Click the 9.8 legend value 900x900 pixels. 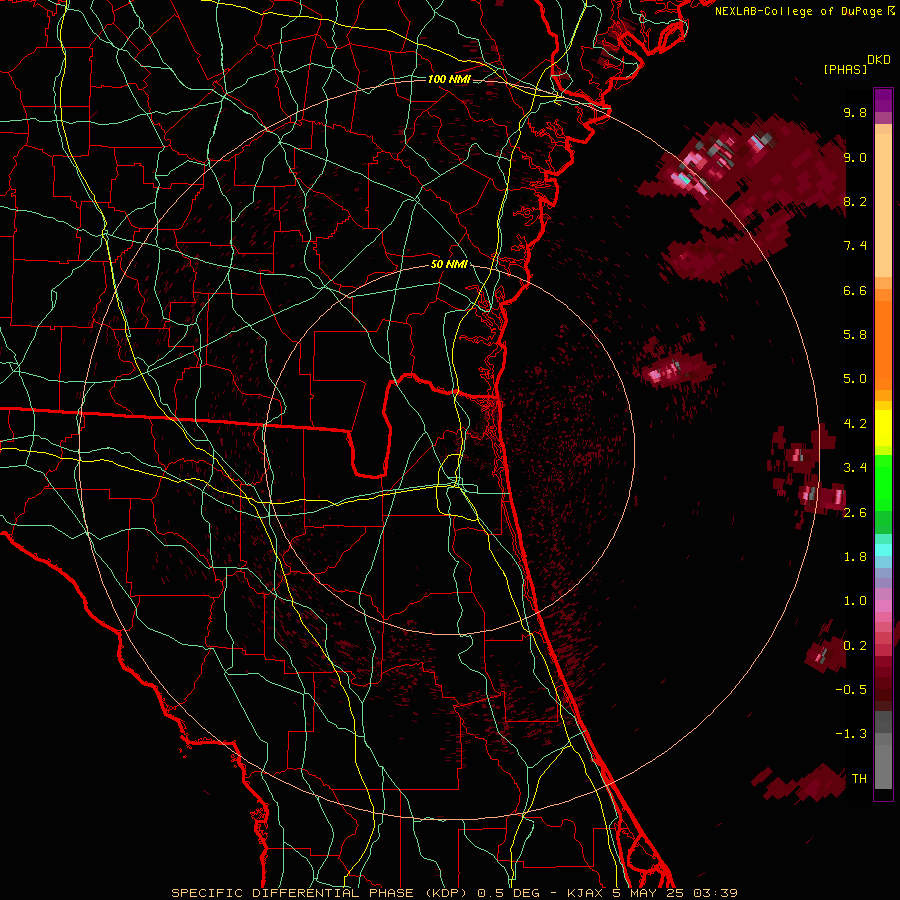tap(855, 112)
